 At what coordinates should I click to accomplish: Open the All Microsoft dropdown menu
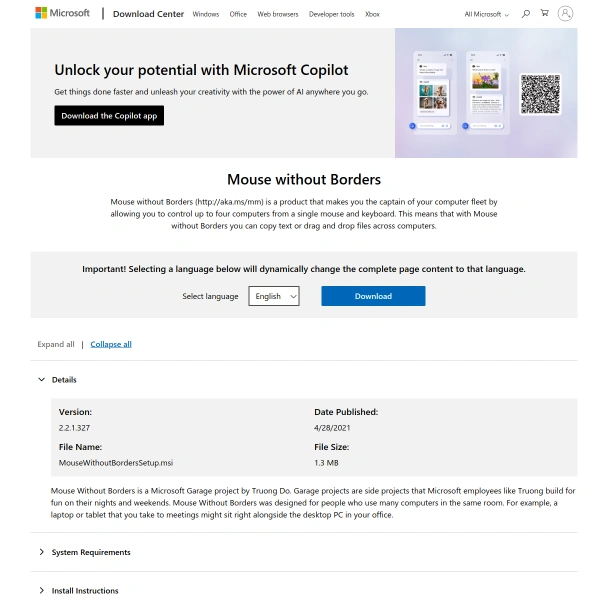pyautogui.click(x=487, y=15)
